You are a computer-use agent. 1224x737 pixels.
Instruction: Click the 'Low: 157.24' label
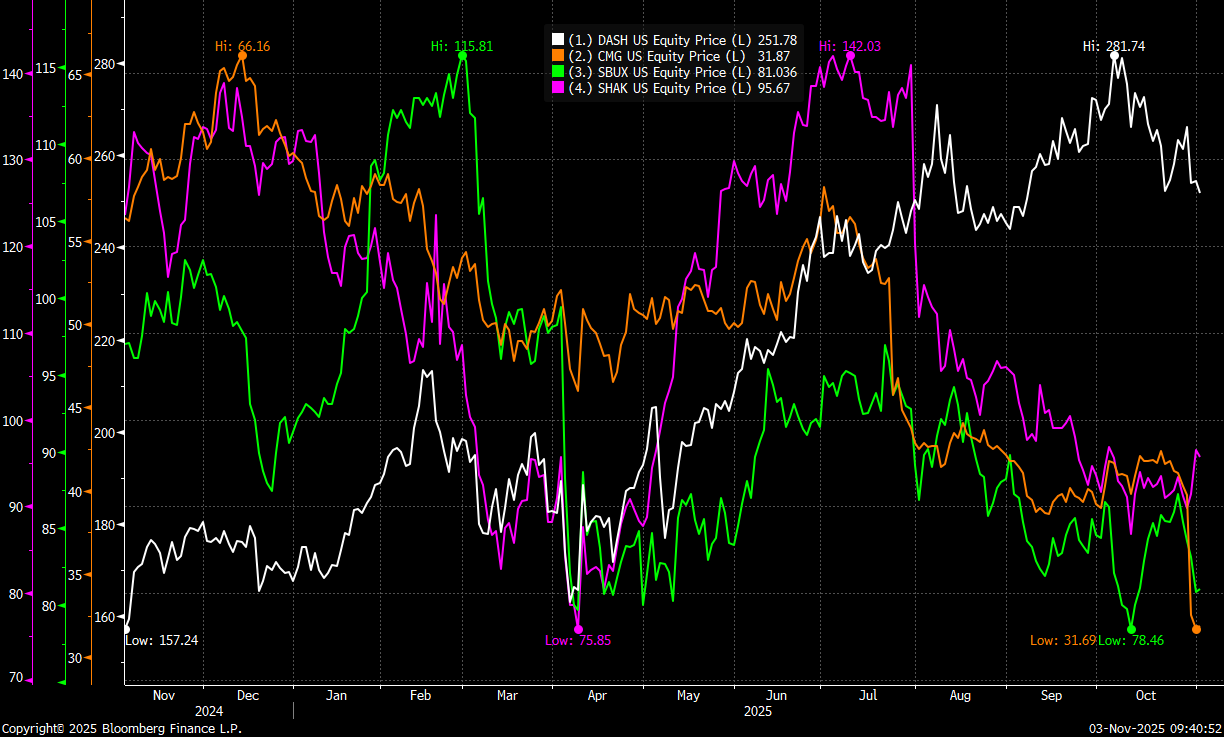[x=162, y=640]
